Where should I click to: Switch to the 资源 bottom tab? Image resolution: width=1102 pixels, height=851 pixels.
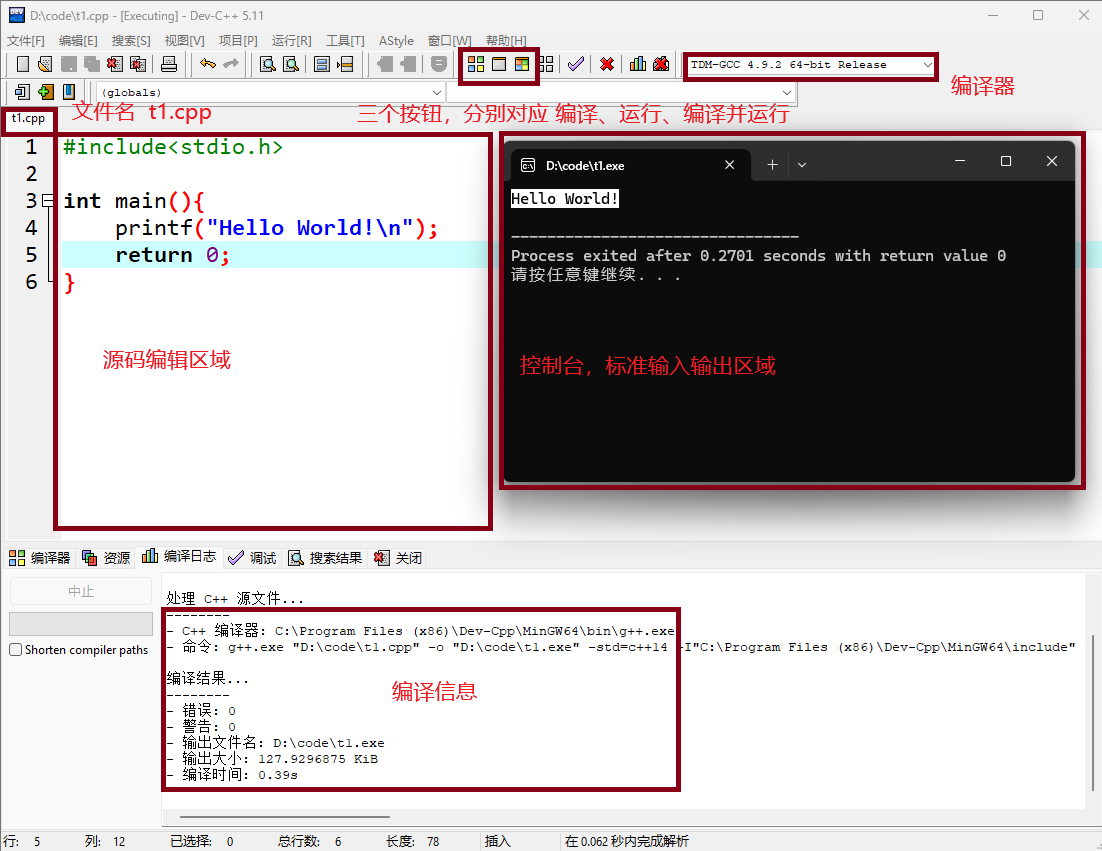point(106,558)
